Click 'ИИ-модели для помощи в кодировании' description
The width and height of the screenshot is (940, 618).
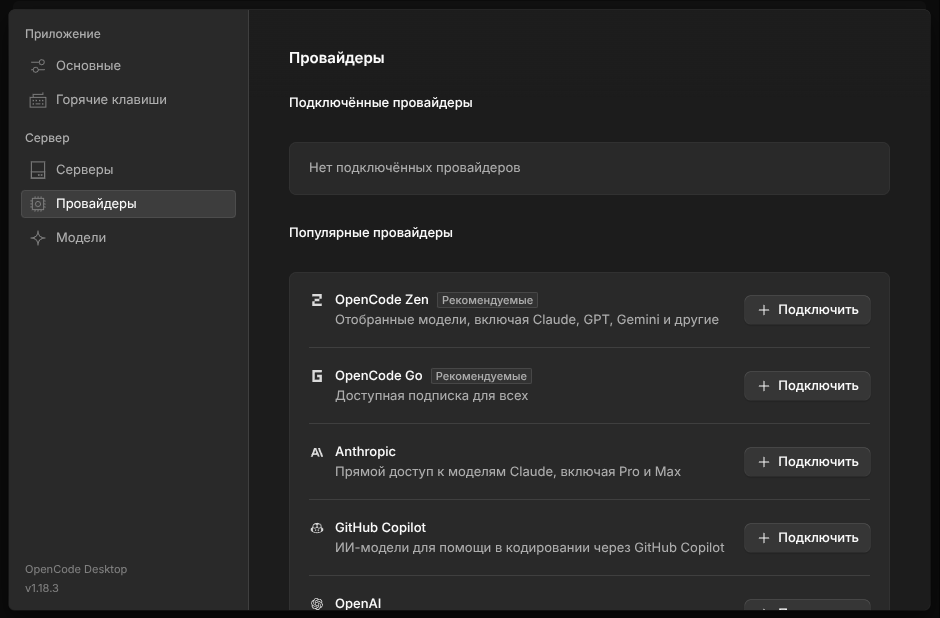[529, 548]
